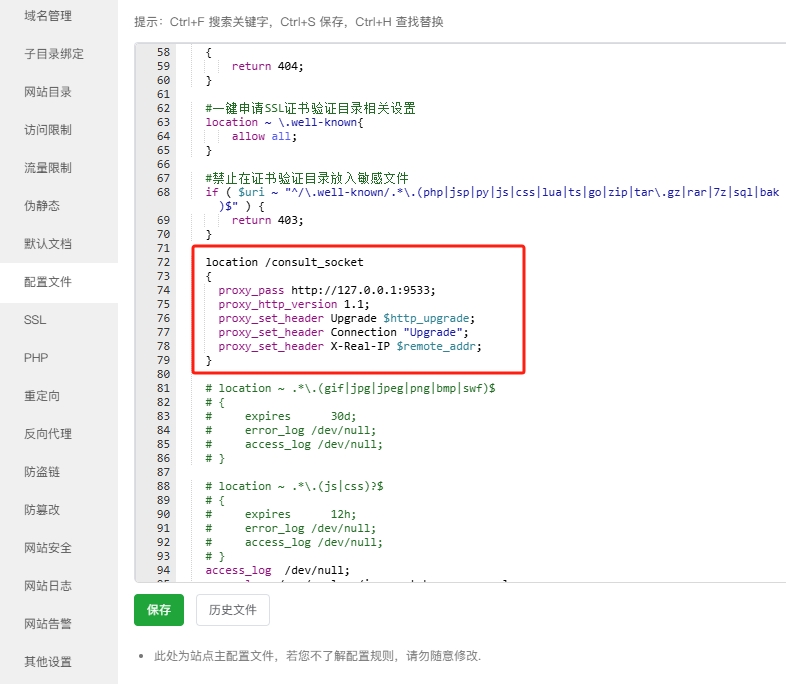786x684 pixels.
Task: Click the proxy_pass http://127.0.0.1:9533 line
Action: click(327, 290)
